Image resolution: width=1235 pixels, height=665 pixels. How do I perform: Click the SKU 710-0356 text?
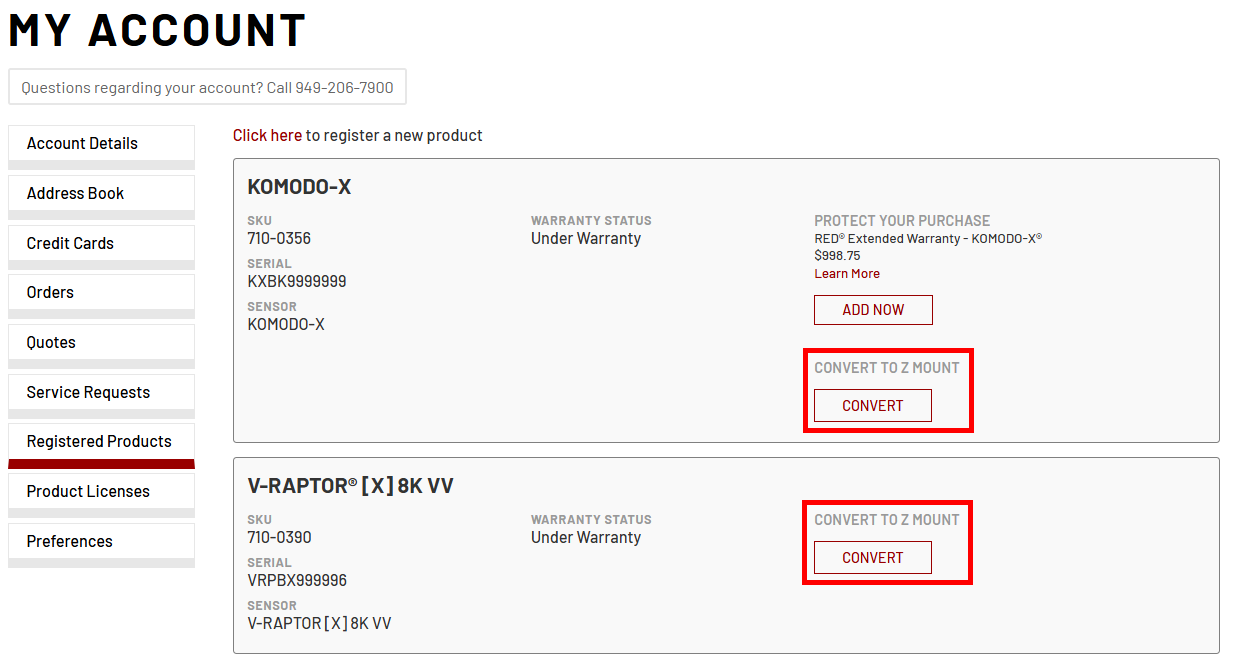point(279,238)
